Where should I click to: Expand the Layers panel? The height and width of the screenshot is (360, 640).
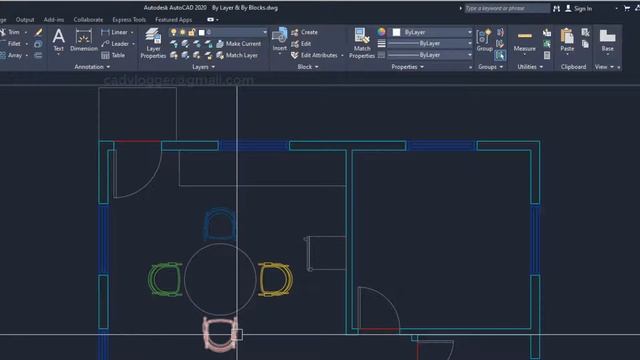coord(203,67)
